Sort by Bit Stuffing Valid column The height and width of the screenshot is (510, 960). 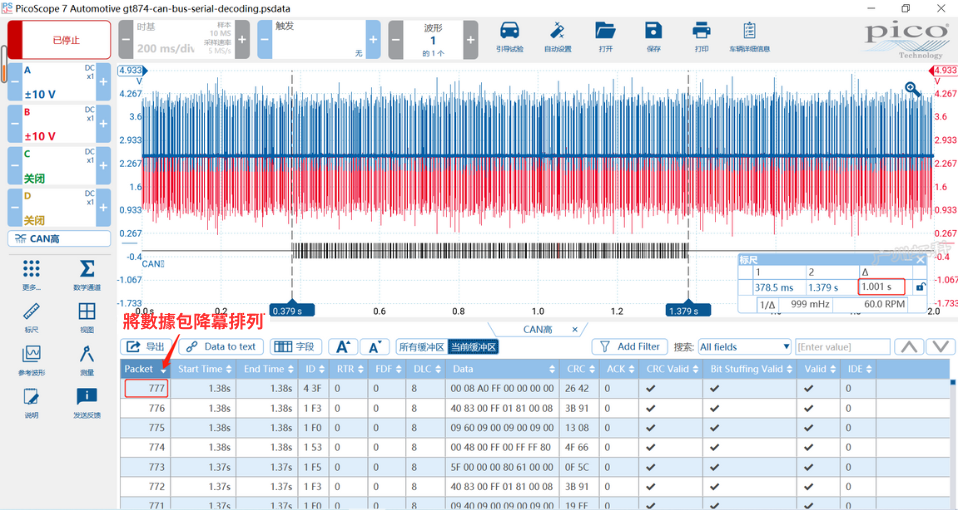click(751, 369)
